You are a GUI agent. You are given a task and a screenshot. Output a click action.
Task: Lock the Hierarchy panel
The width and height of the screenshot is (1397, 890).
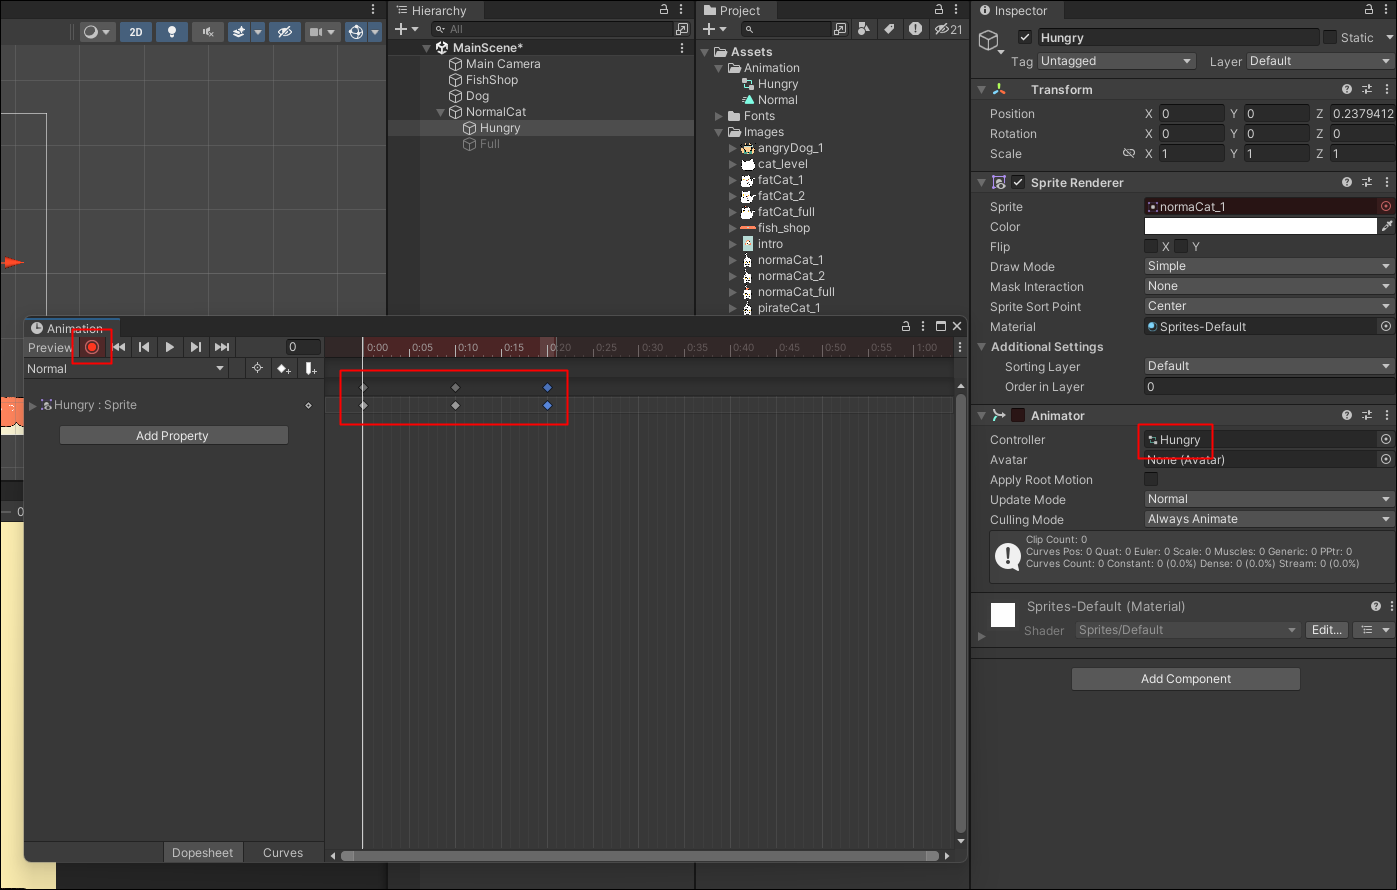[664, 9]
